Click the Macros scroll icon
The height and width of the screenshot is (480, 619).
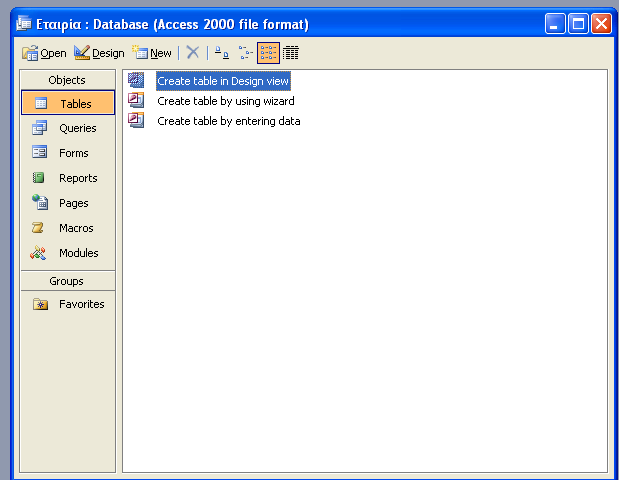point(38,227)
